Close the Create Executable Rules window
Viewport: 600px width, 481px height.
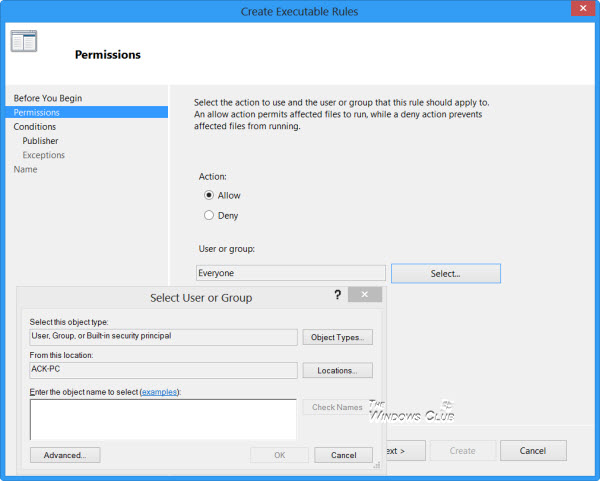tap(583, 8)
